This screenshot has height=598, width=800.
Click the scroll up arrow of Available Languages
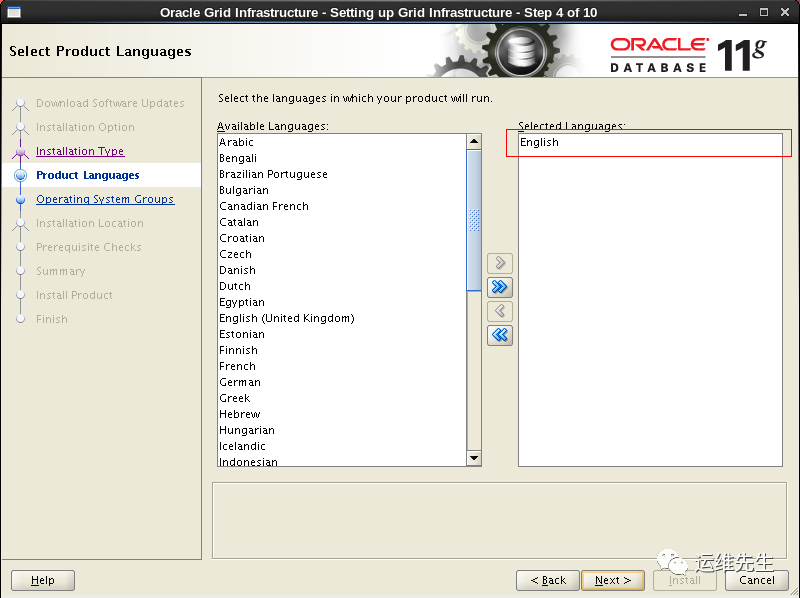[474, 141]
